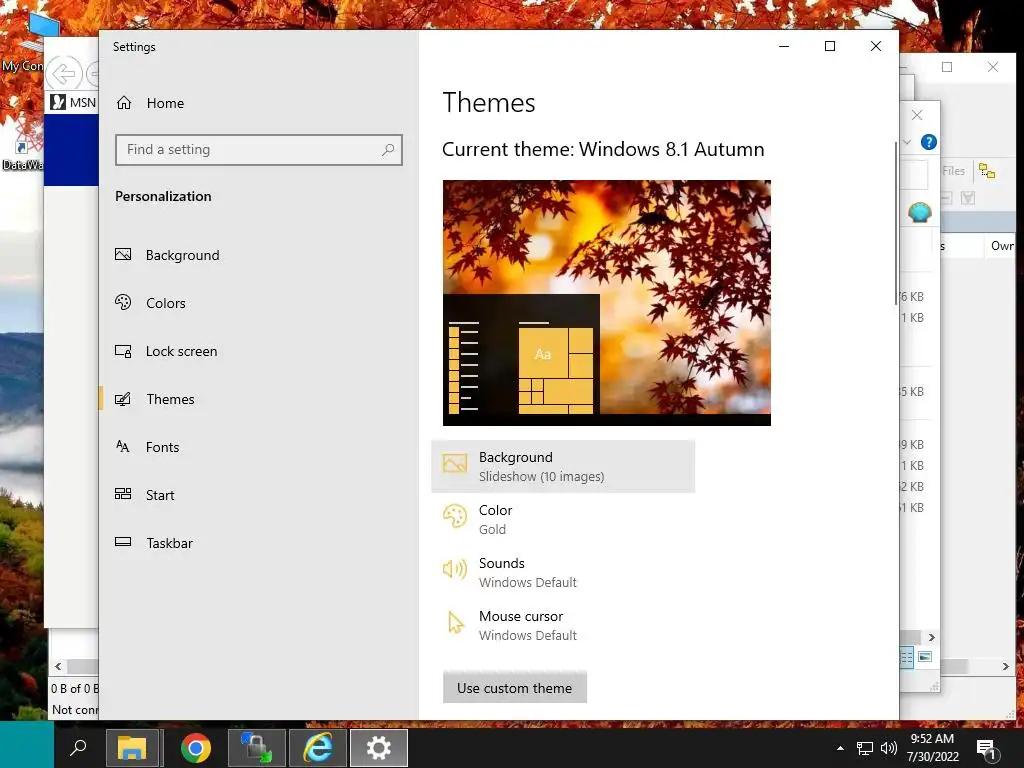Click the taskbar search magnifier

point(78,747)
